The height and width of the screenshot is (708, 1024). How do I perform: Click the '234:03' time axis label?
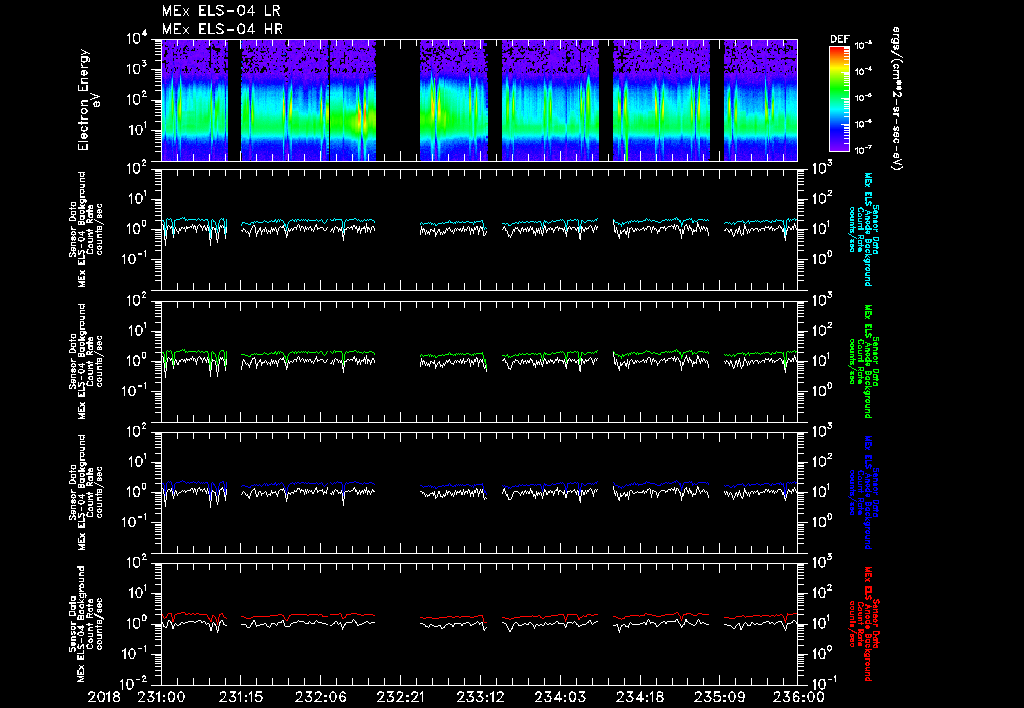(x=559, y=698)
